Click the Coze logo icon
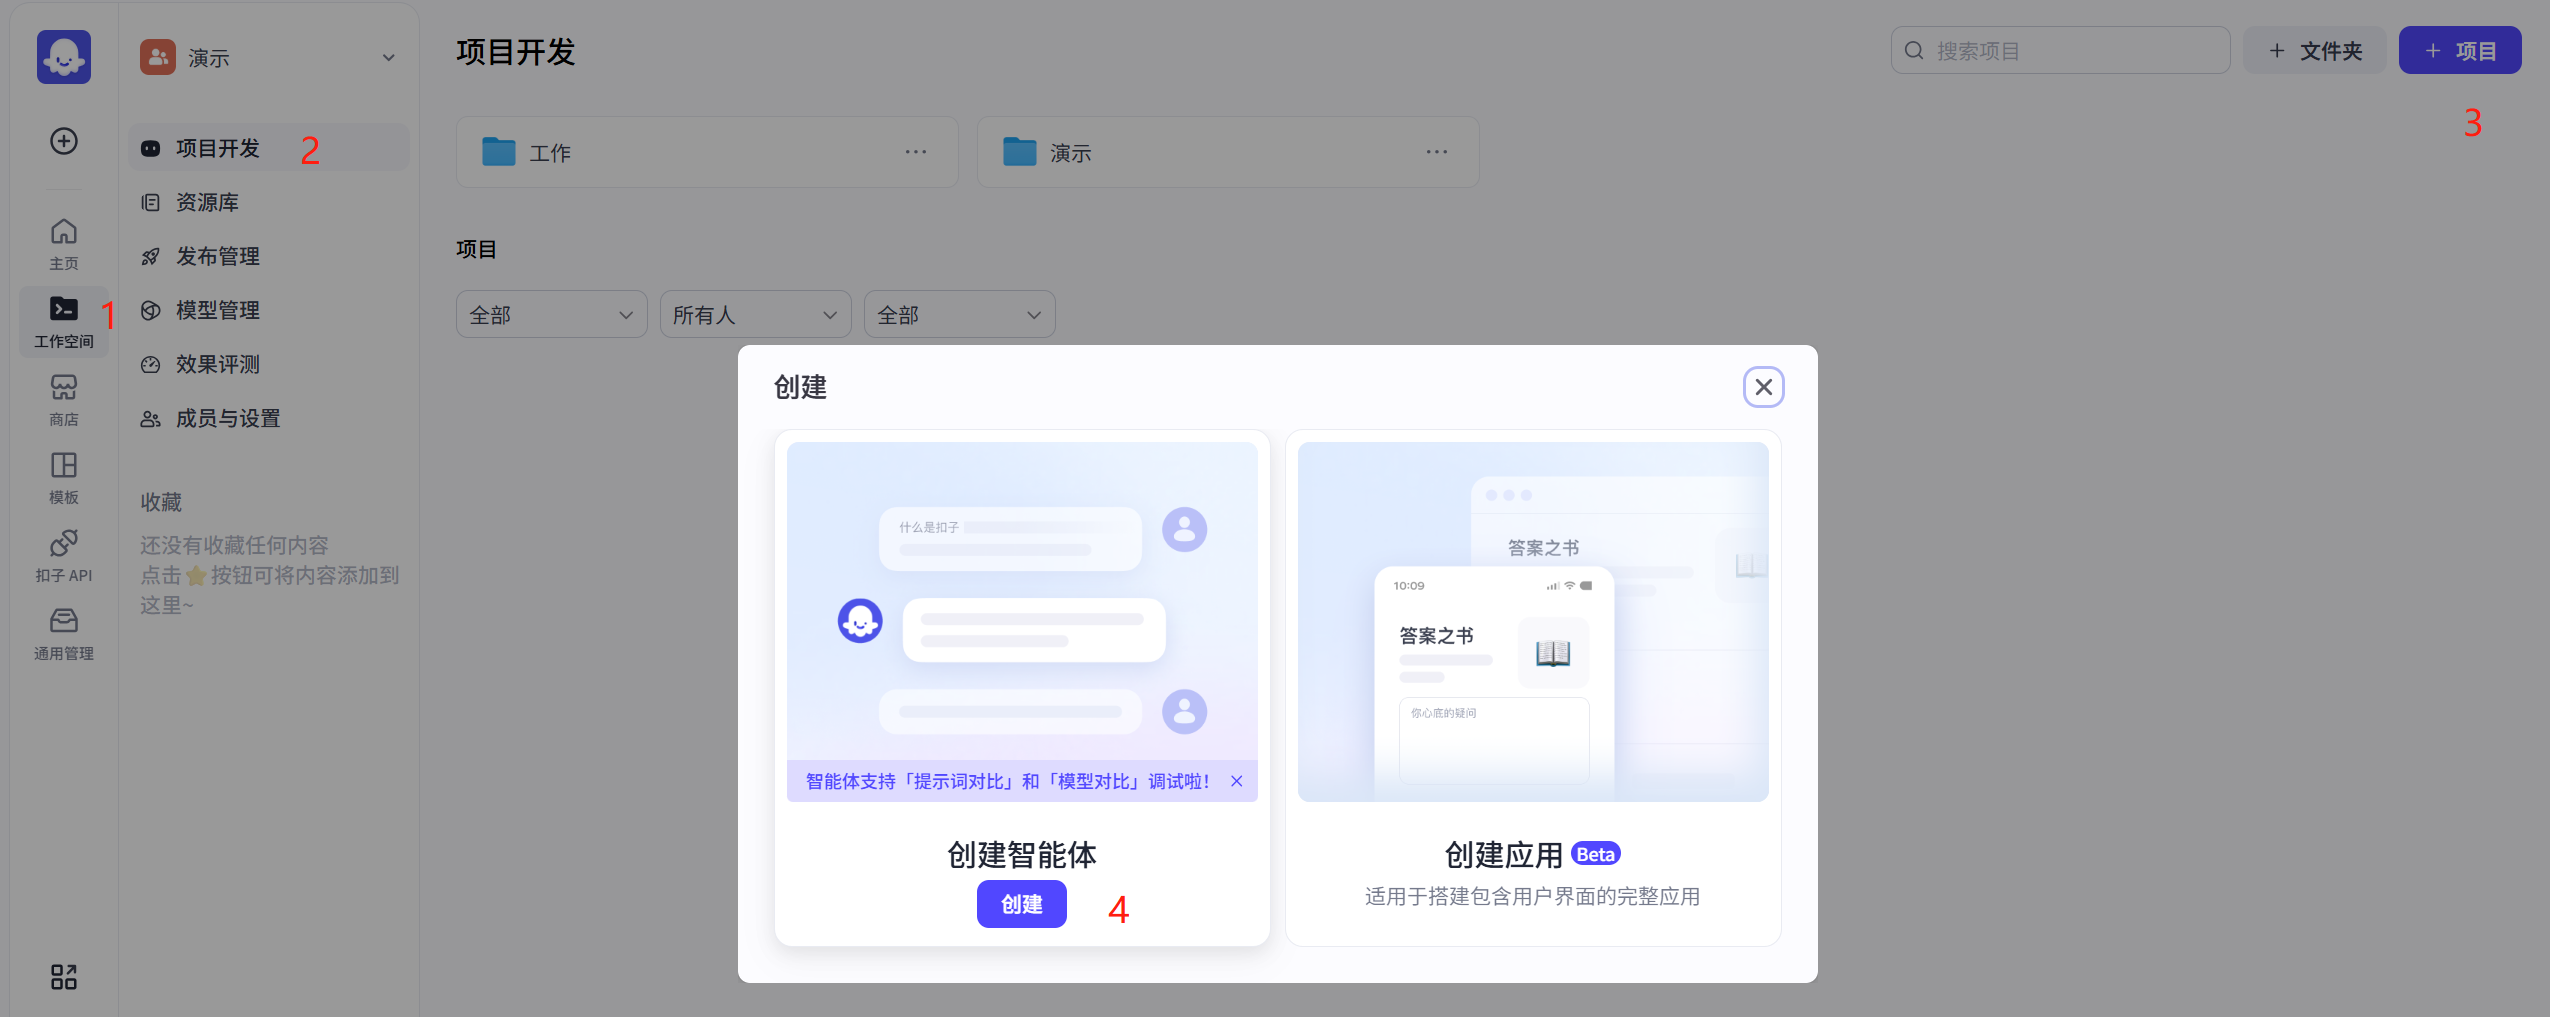Image resolution: width=2550 pixels, height=1017 pixels. pyautogui.click(x=64, y=57)
